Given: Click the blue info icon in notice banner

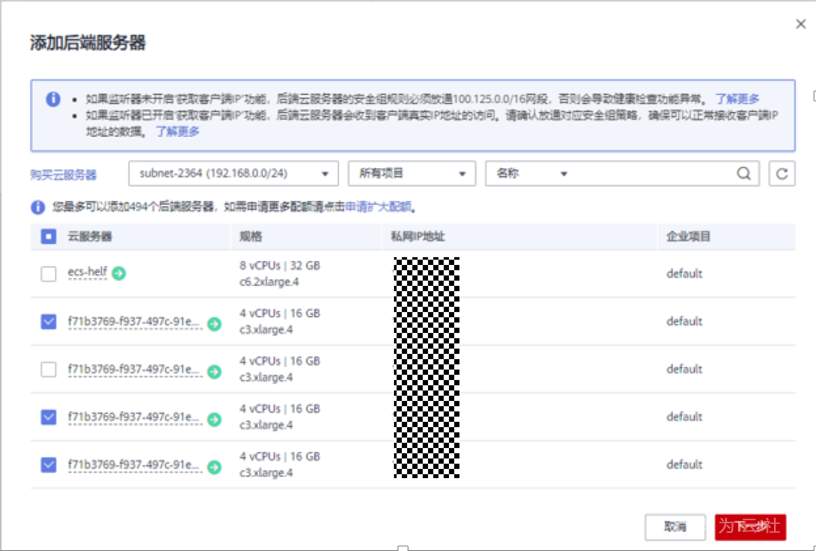Looking at the screenshot, I should [x=53, y=99].
